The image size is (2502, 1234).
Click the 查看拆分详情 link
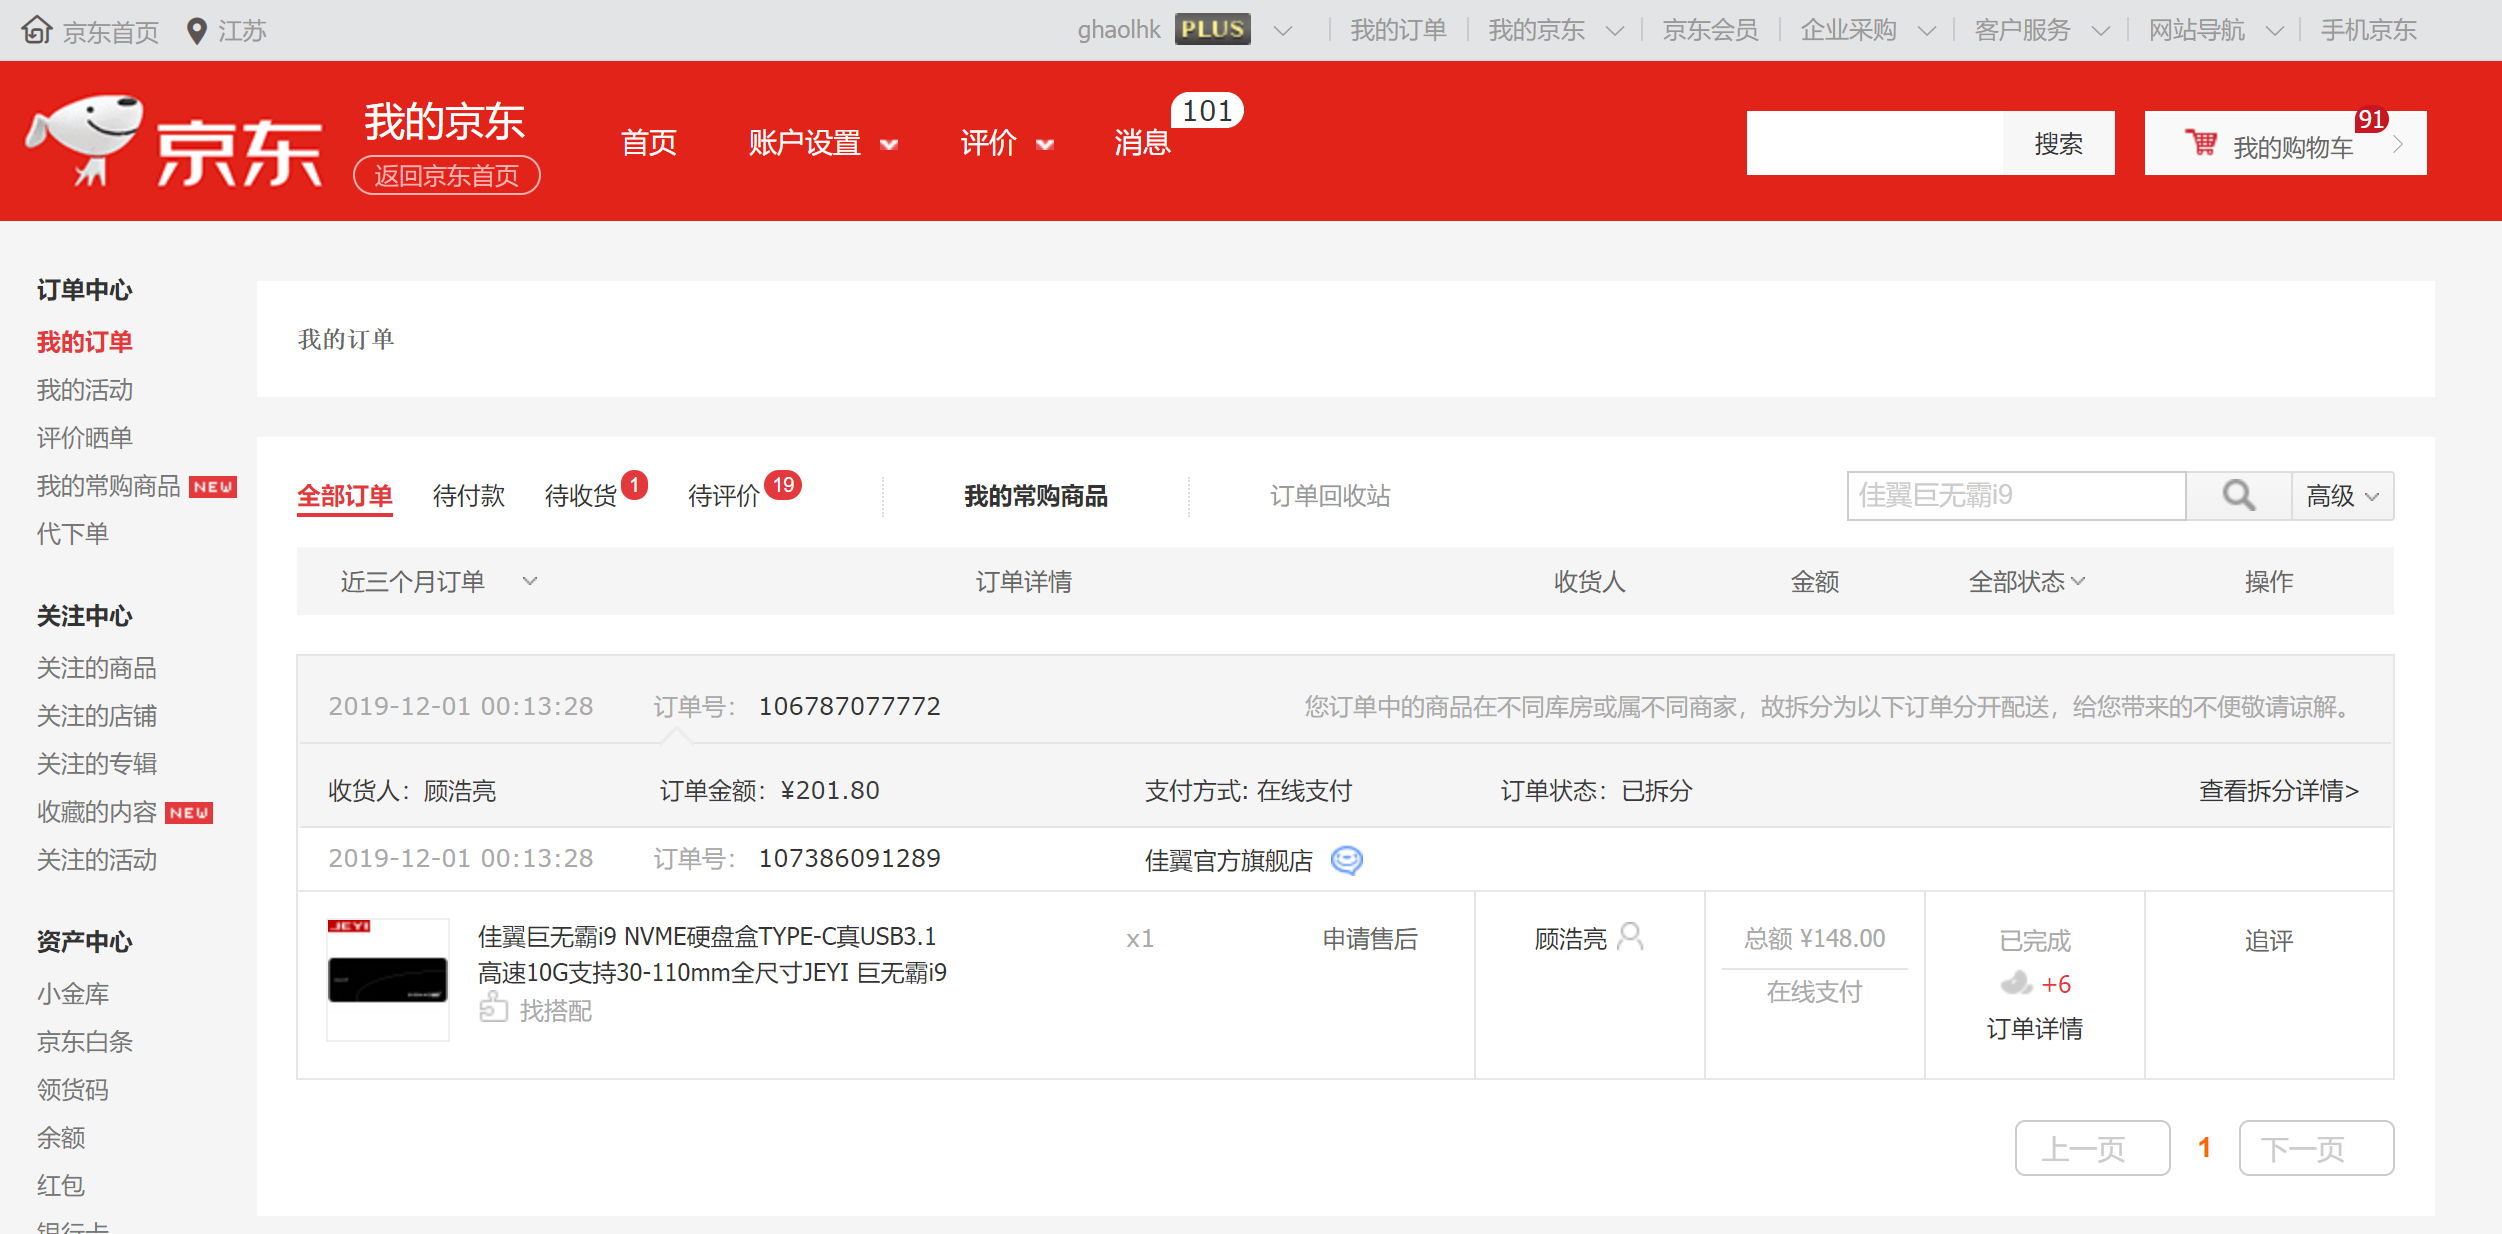coord(2279,791)
